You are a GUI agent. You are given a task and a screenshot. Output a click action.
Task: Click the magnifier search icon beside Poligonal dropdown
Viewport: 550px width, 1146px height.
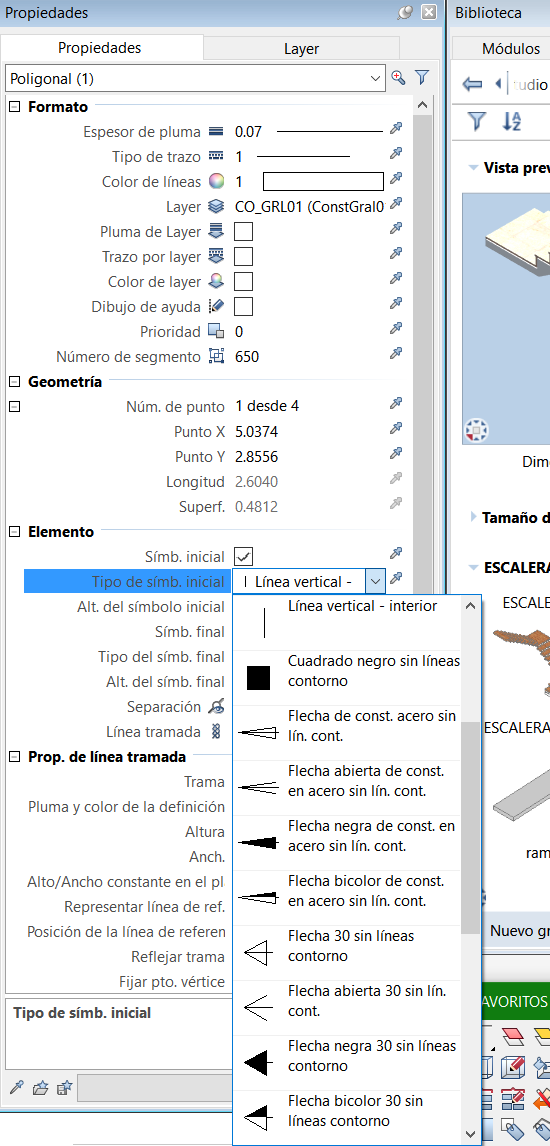click(x=398, y=77)
